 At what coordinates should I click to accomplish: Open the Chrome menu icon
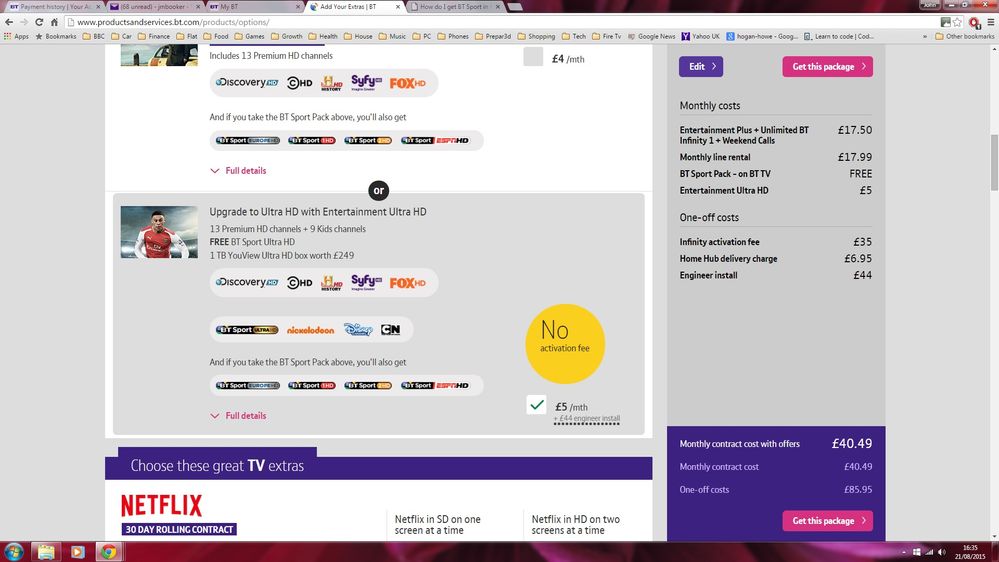coord(991,22)
